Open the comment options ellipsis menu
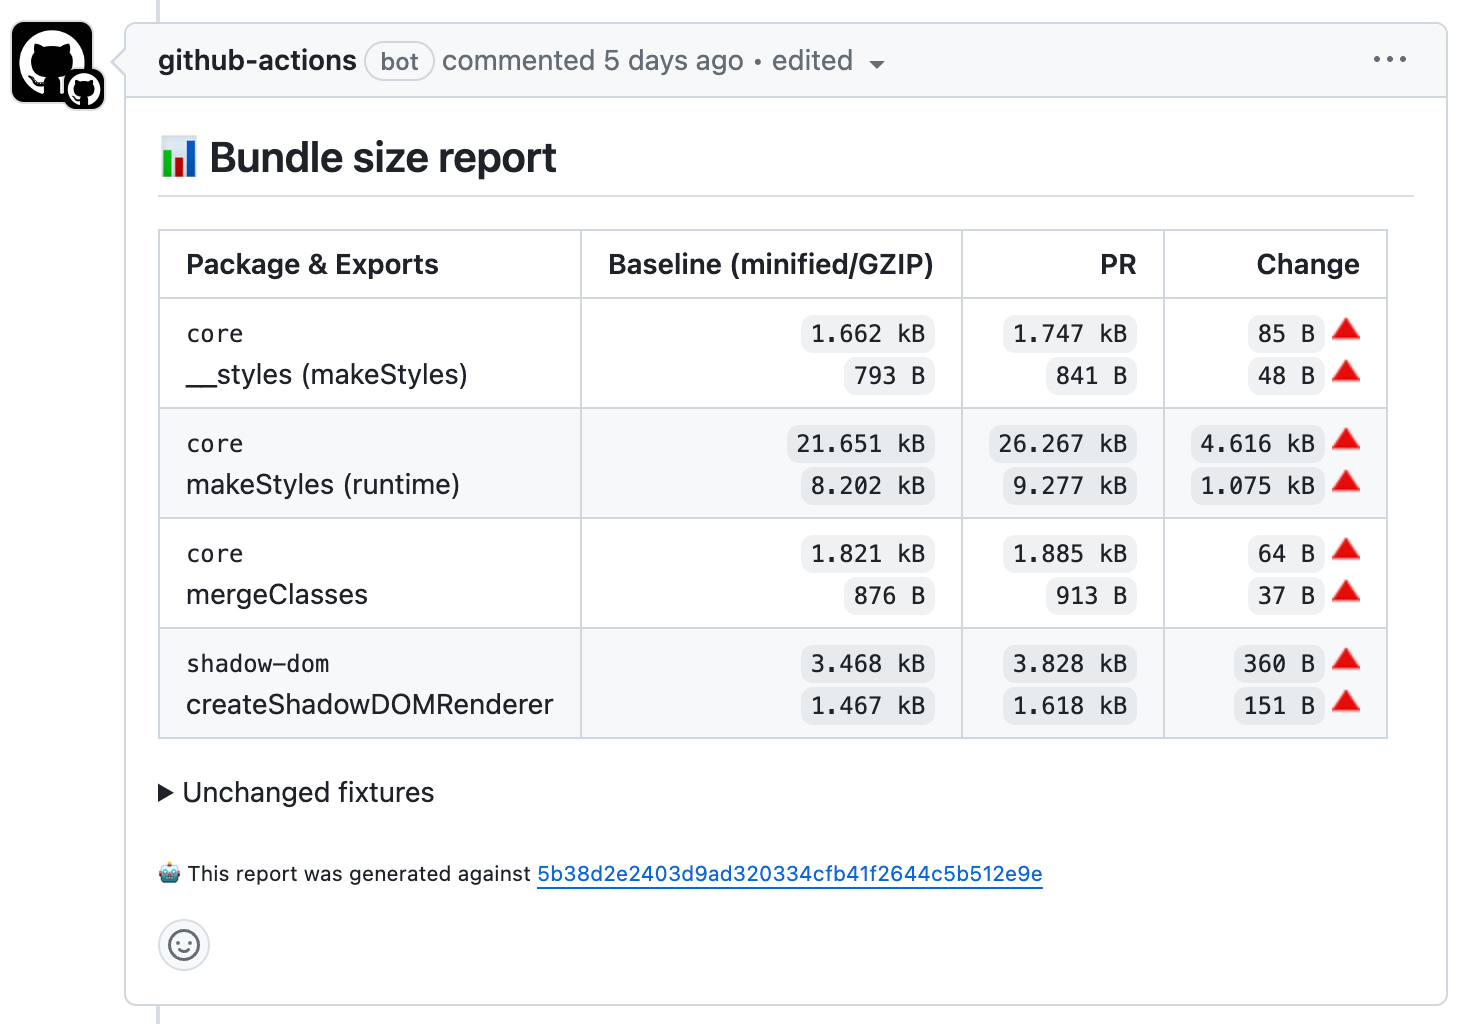 1389,60
